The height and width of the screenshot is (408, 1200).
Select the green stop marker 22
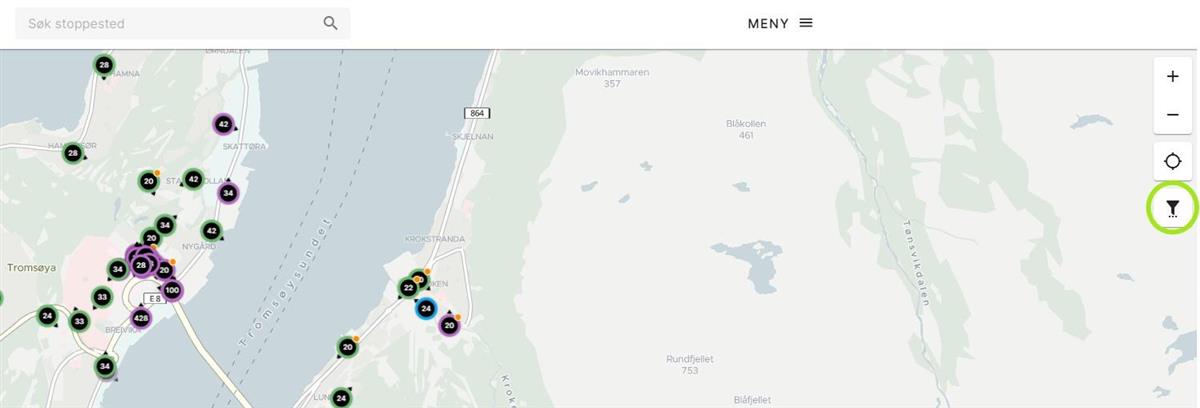408,288
